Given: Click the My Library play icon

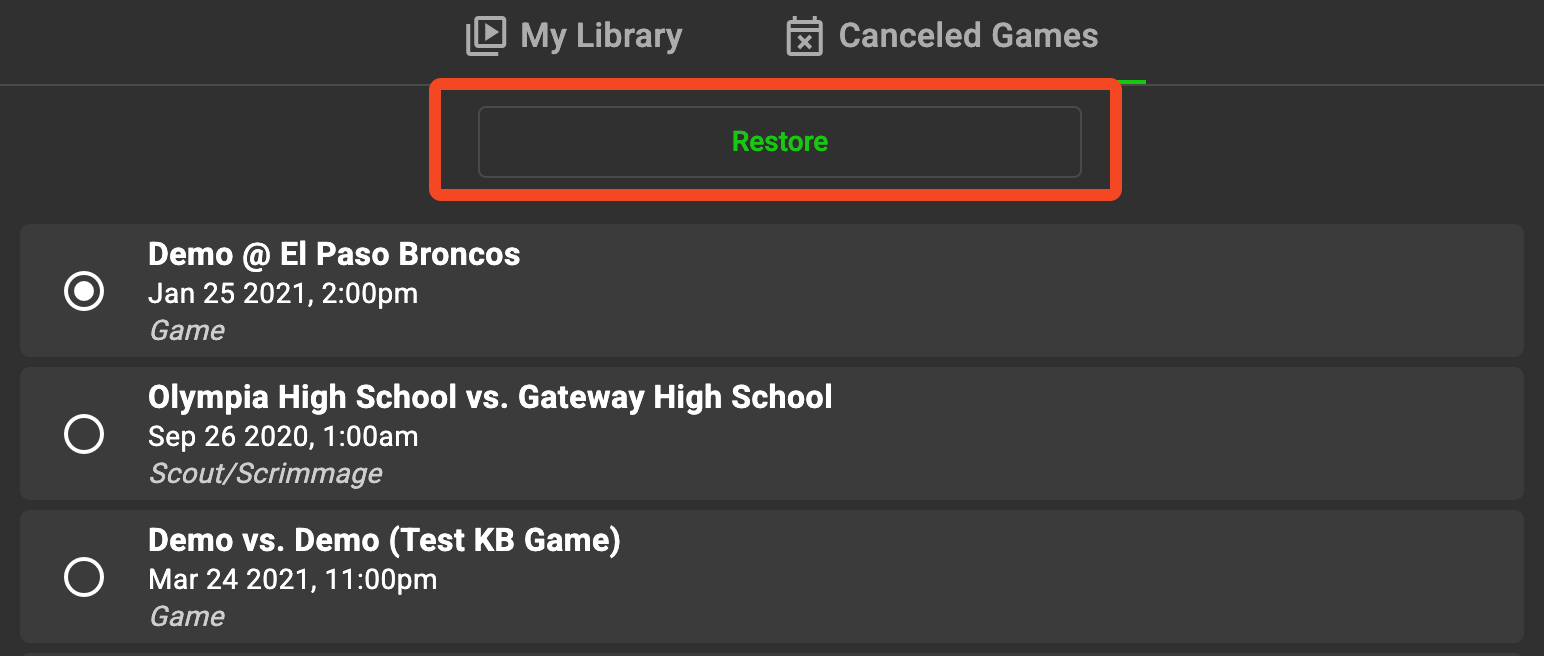Looking at the screenshot, I should pyautogui.click(x=486, y=36).
